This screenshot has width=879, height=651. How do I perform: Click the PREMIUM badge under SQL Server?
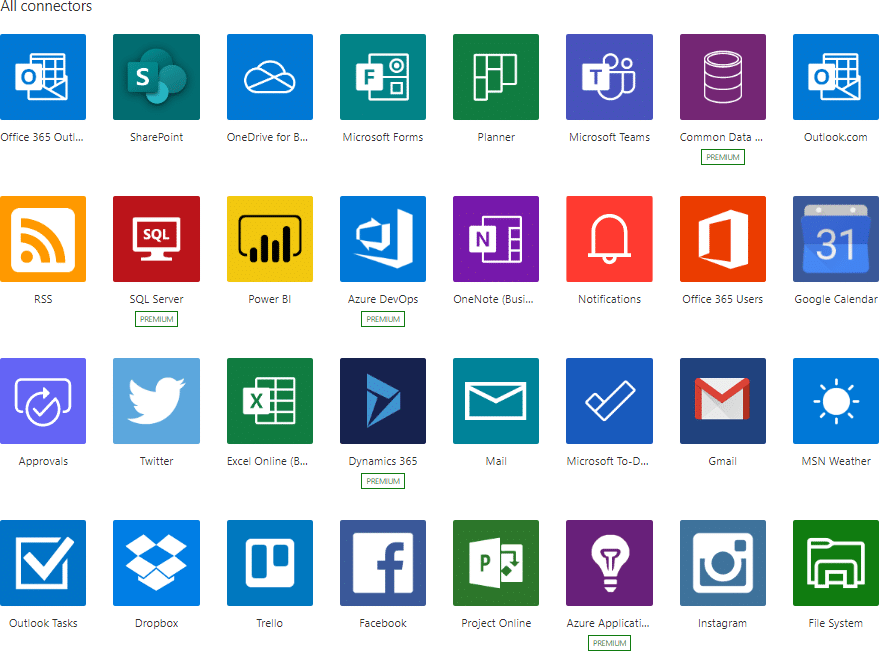[156, 319]
